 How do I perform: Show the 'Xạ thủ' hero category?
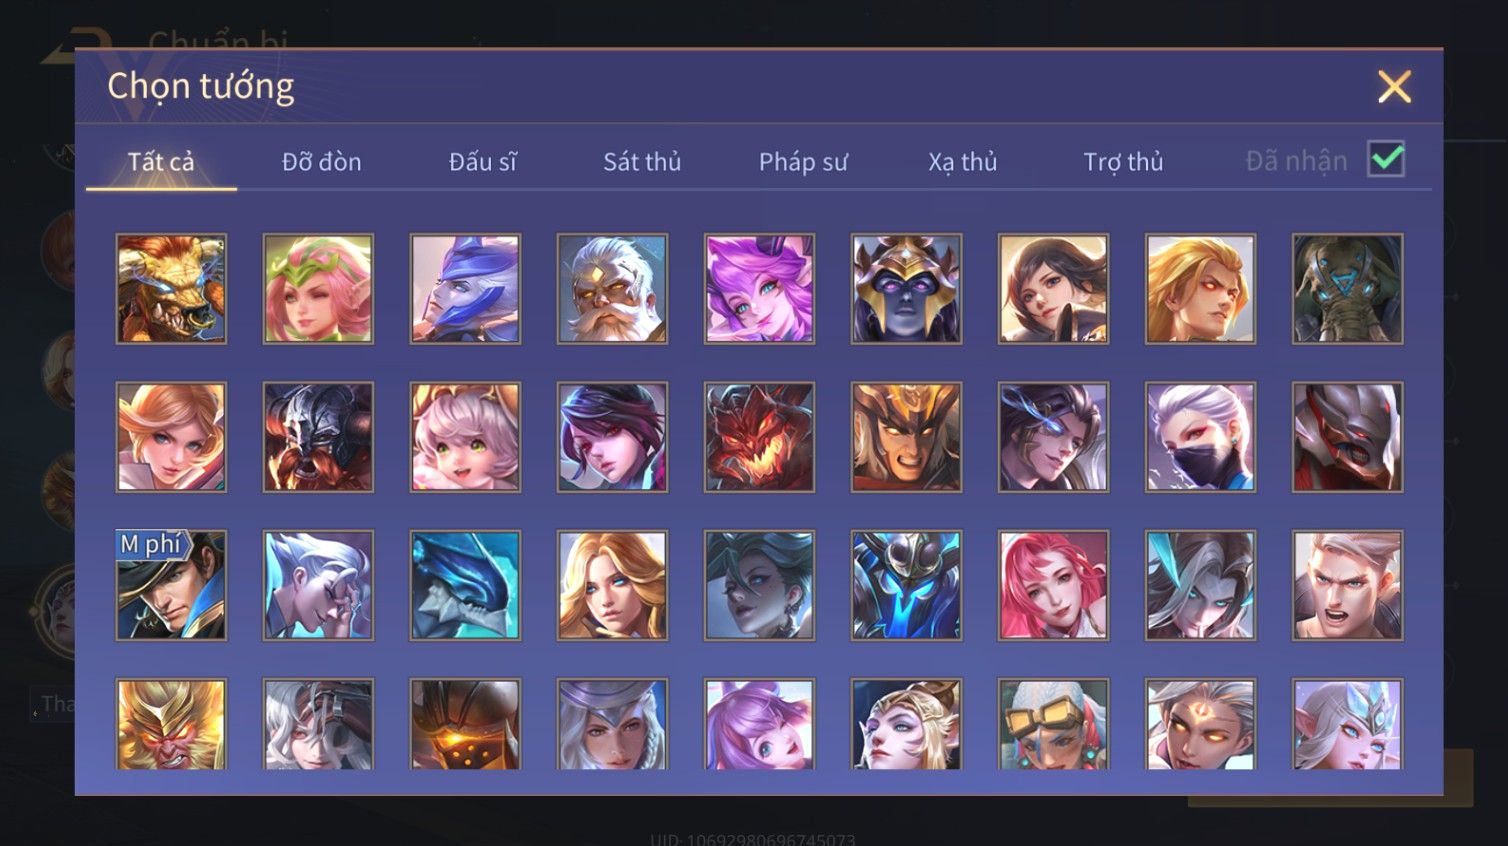coord(963,162)
